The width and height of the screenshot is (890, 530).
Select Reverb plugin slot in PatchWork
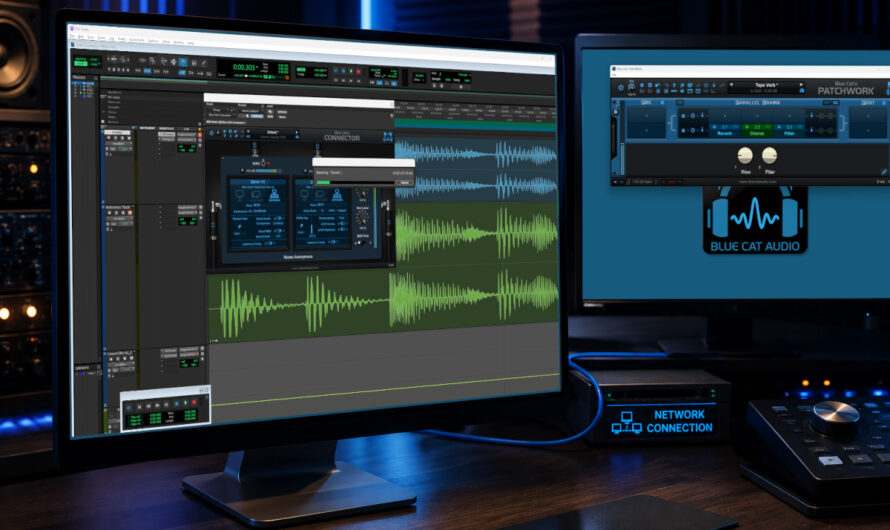(x=724, y=130)
